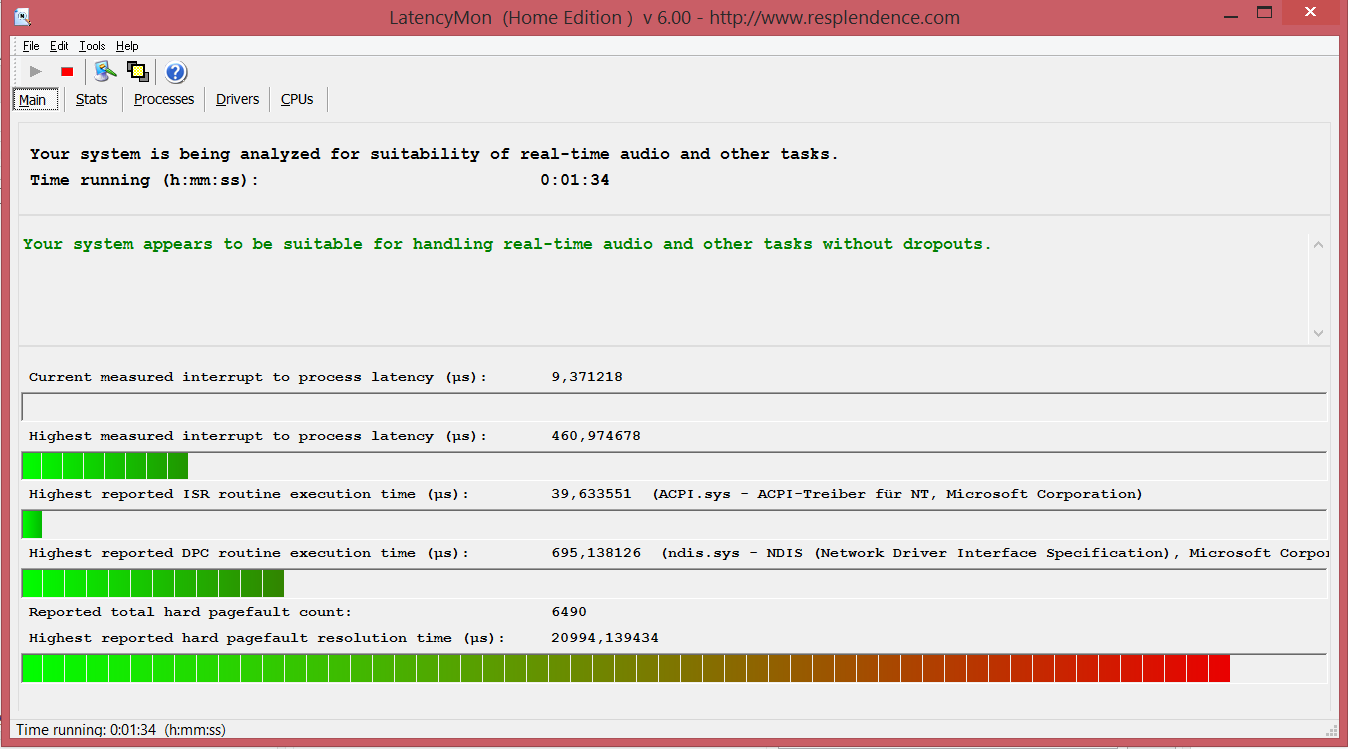Click the current interrupt latency empty bar
The width and height of the screenshot is (1348, 749).
click(674, 407)
